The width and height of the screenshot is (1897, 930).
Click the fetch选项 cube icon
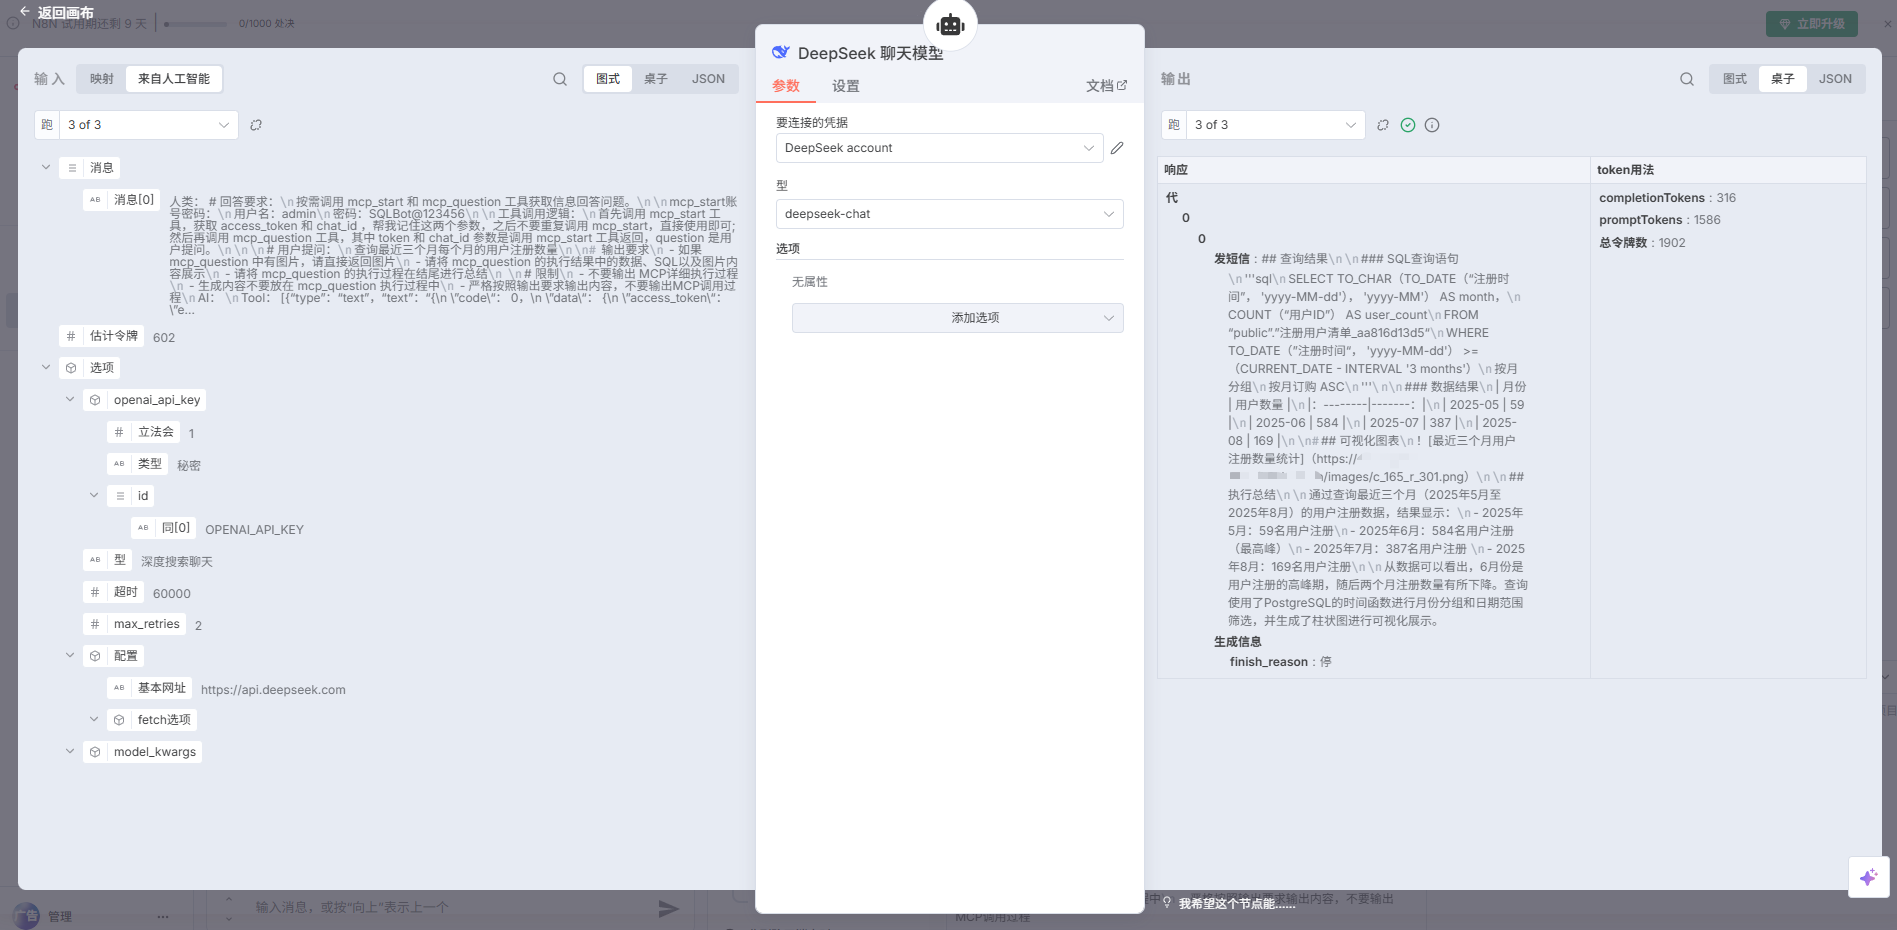point(119,720)
